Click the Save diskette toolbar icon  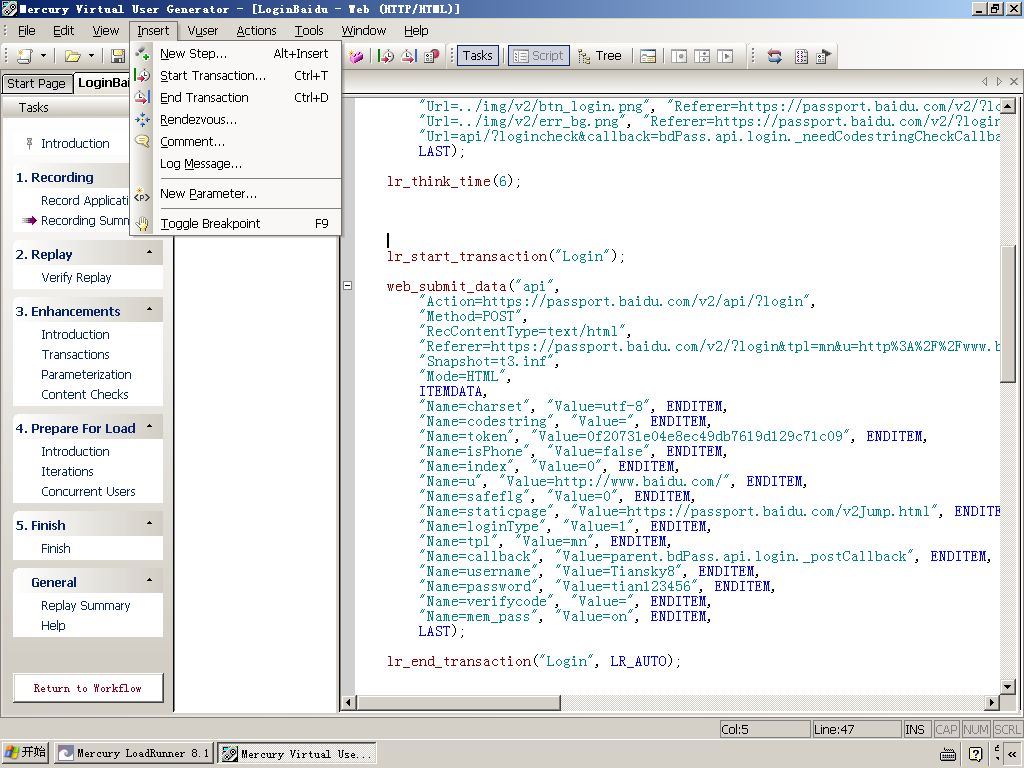[x=118, y=56]
